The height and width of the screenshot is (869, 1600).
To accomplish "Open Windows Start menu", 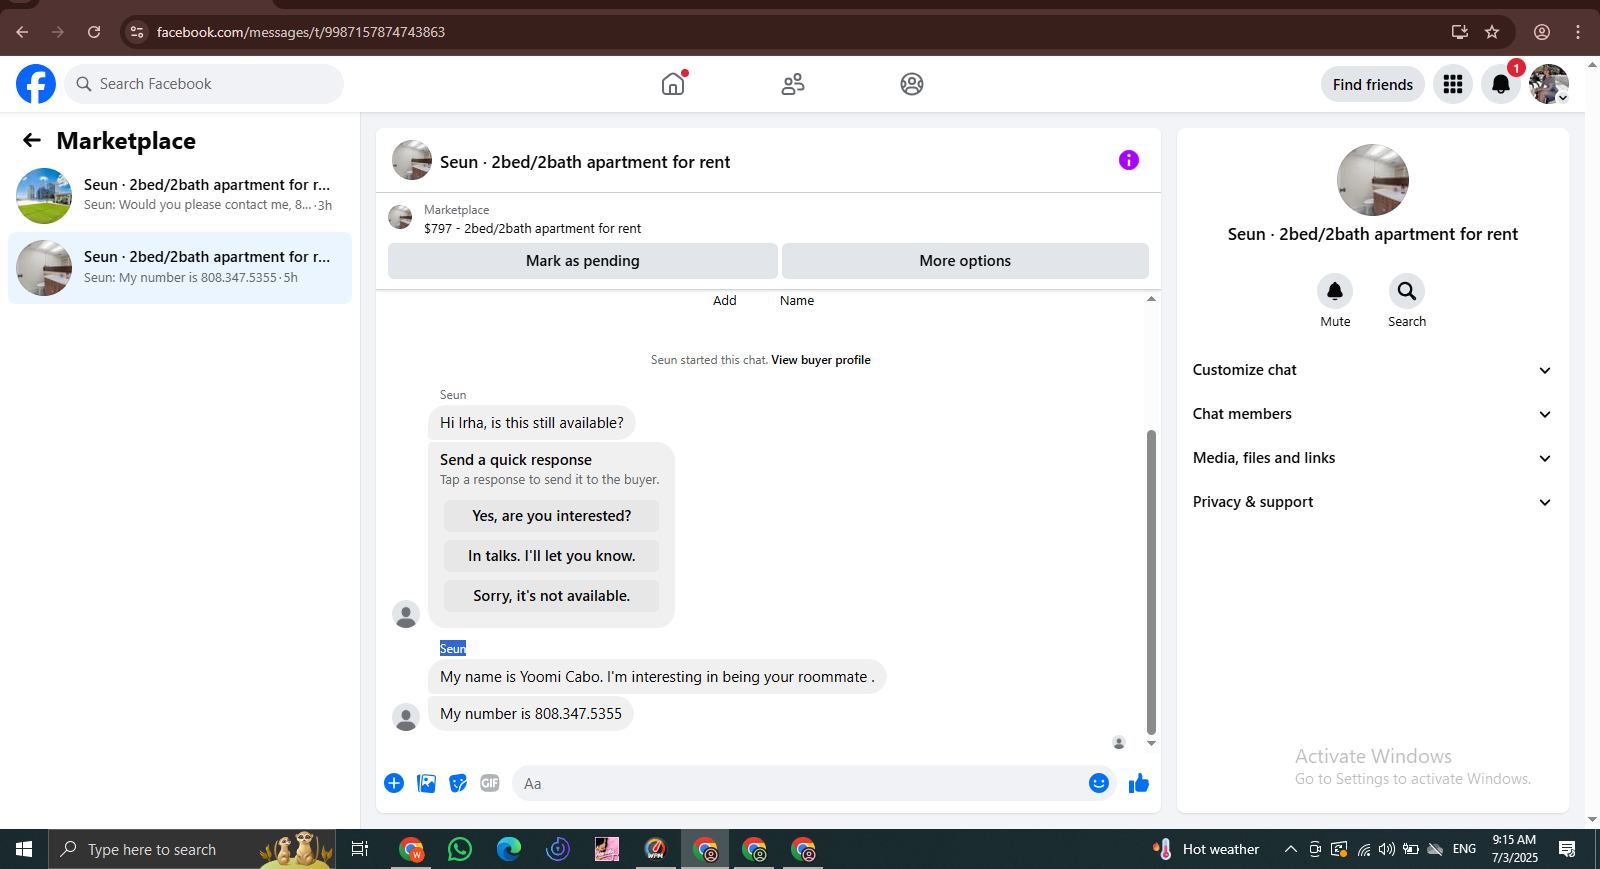I will pos(24,850).
